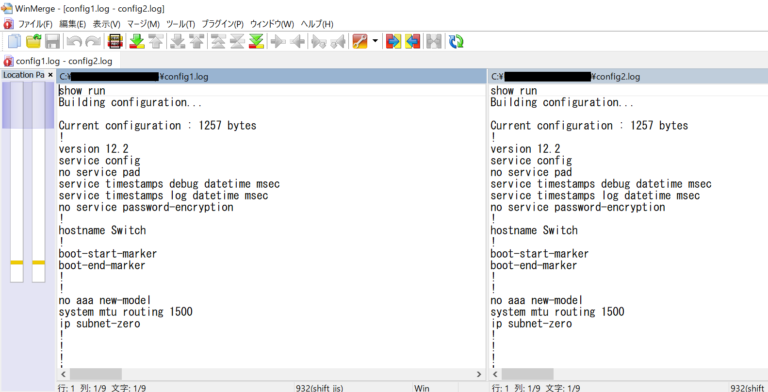Screen dimensions: 768x392
Task: Click 'no service password-encryption' in left pane
Action: point(146,207)
